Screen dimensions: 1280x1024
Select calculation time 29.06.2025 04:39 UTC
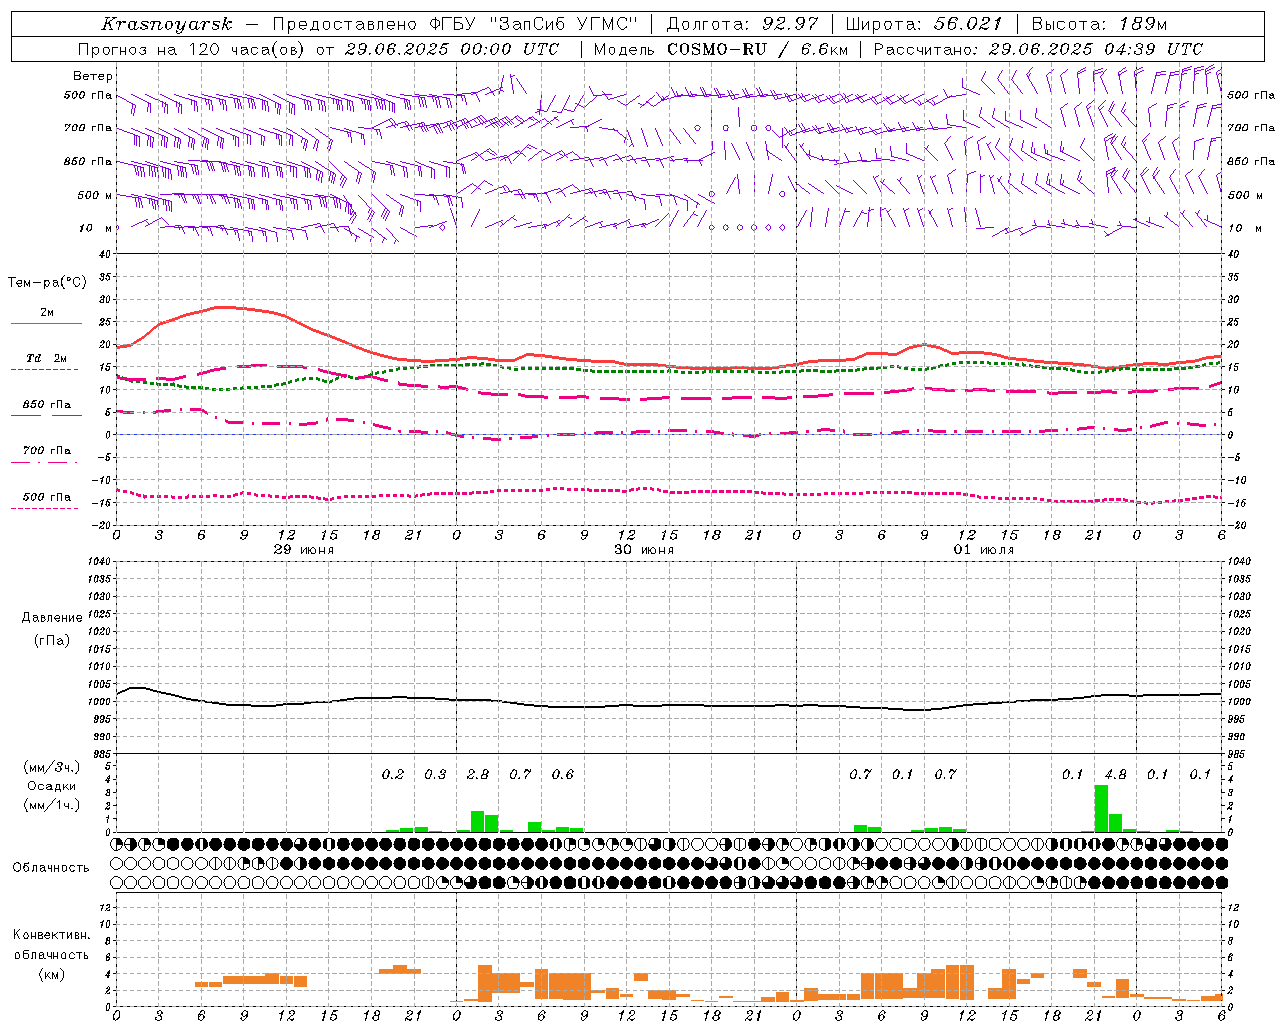pos(1096,49)
